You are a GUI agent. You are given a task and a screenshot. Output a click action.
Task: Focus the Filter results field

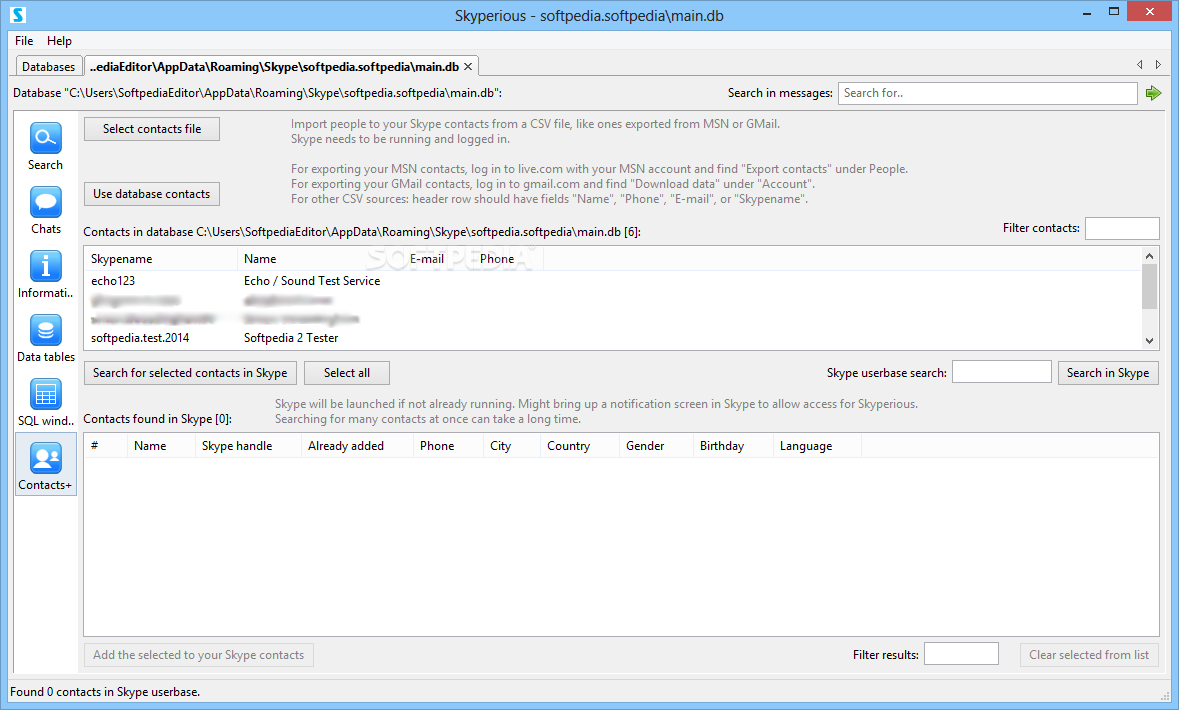click(x=961, y=654)
